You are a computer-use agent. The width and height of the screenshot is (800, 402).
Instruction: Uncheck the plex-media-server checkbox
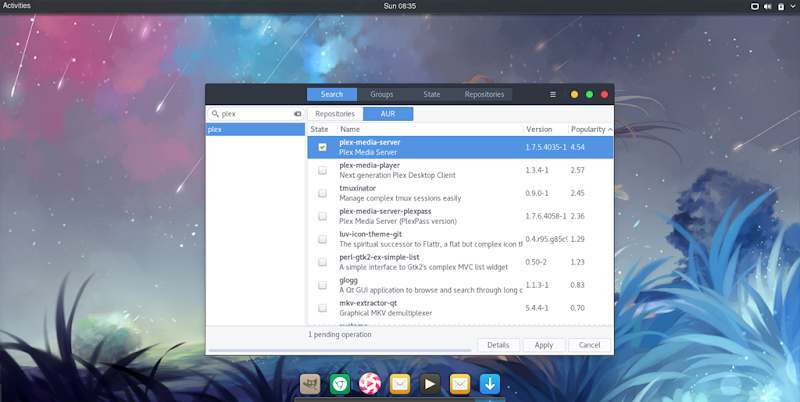click(x=322, y=147)
